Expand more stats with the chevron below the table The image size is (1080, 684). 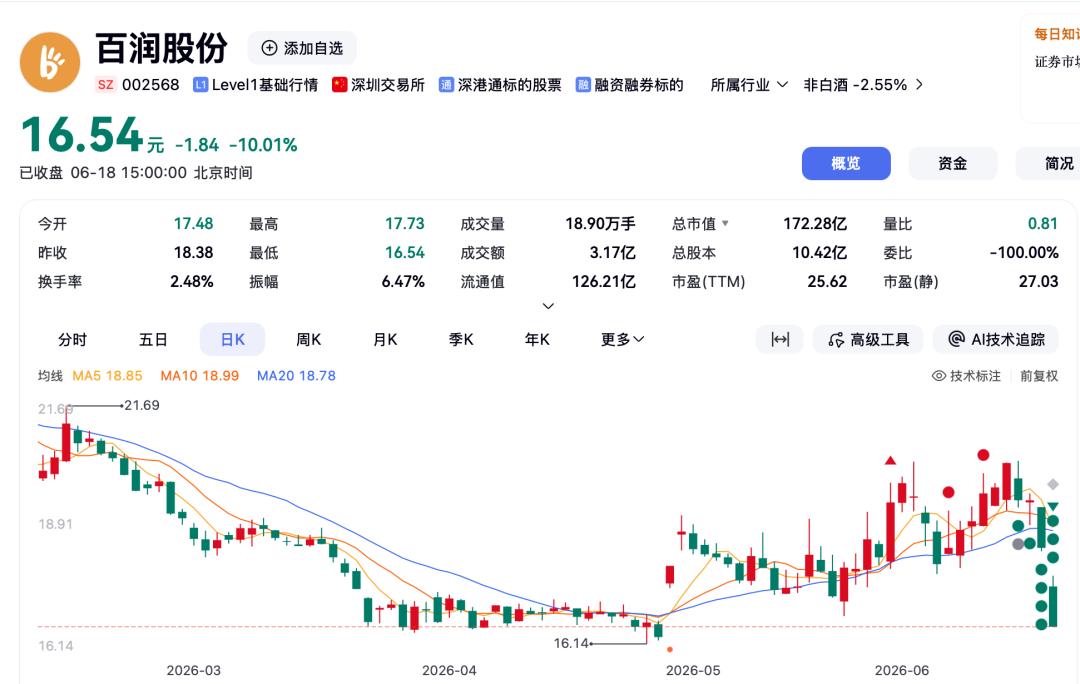548,306
